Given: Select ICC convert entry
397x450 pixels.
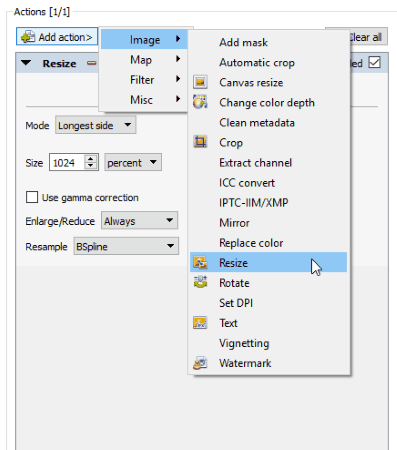Looking at the screenshot, I should click(x=268, y=183).
